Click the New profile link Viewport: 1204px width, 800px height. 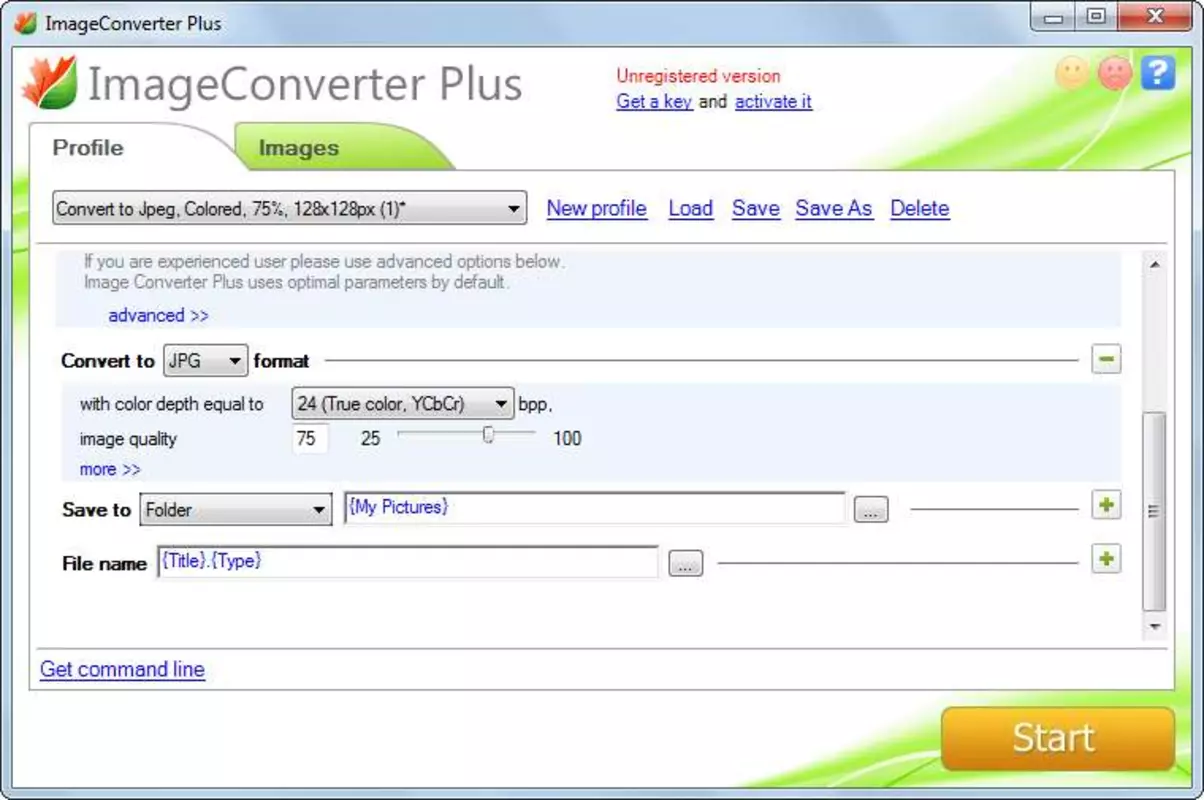click(x=597, y=208)
